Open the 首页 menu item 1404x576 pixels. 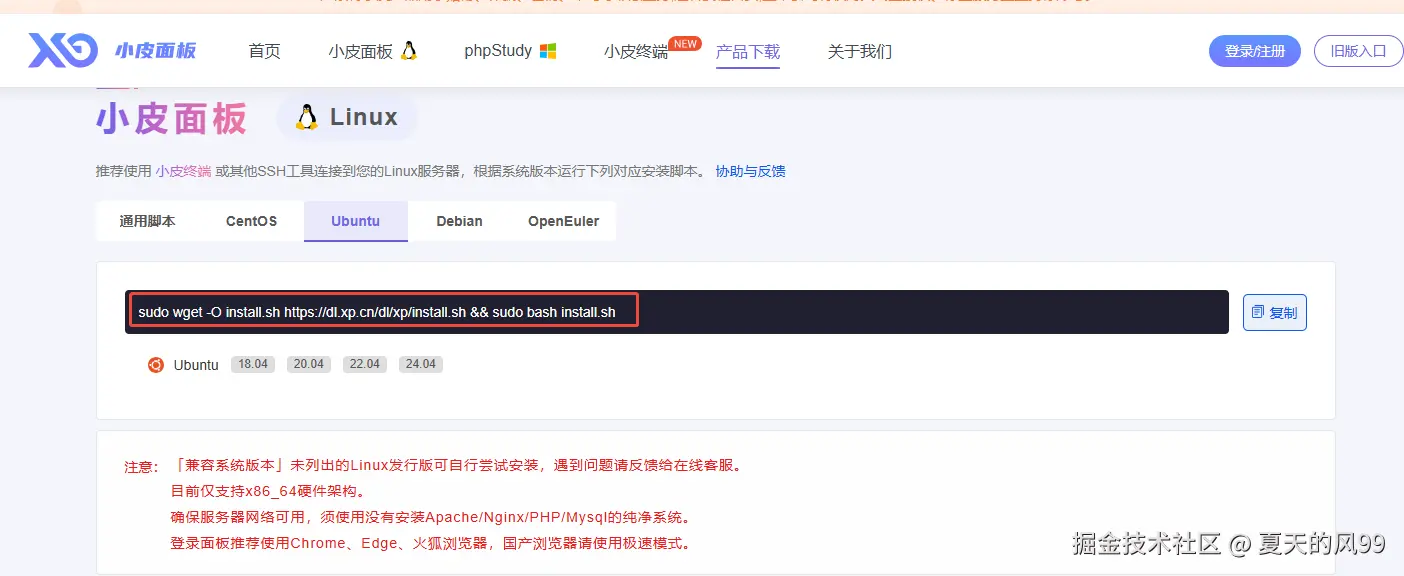point(264,51)
